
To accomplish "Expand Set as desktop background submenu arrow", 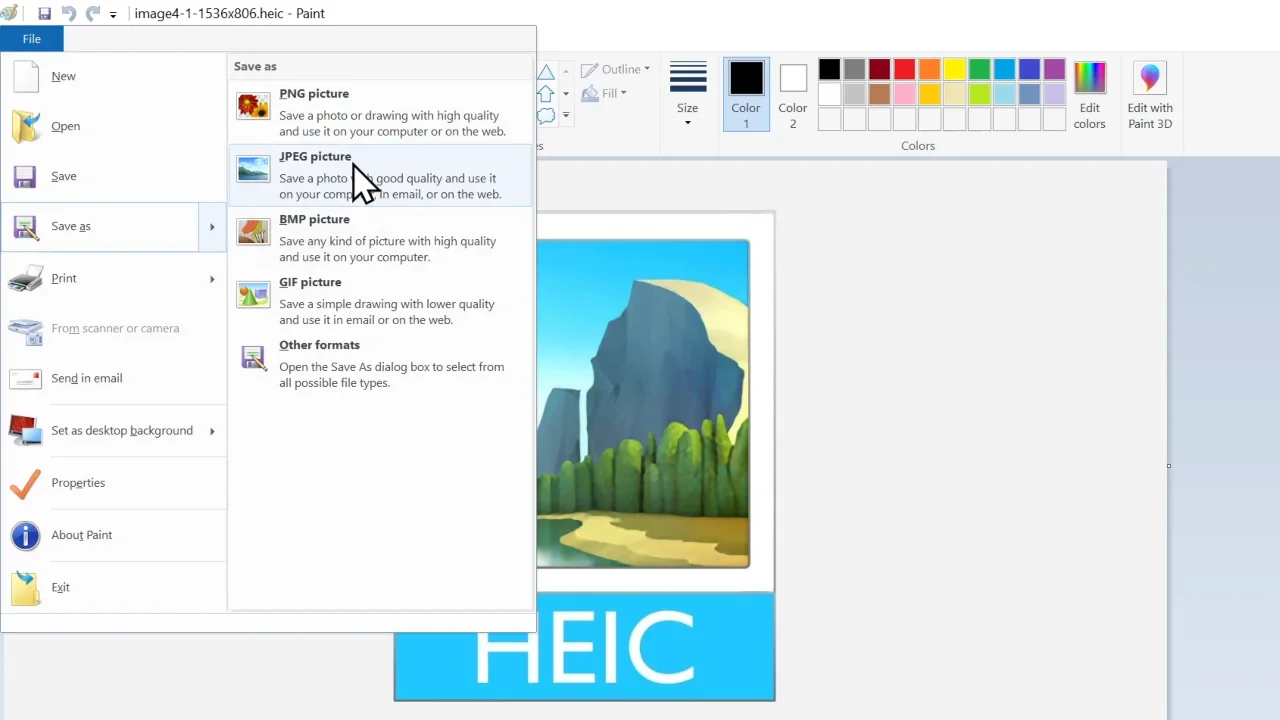I will click(212, 431).
